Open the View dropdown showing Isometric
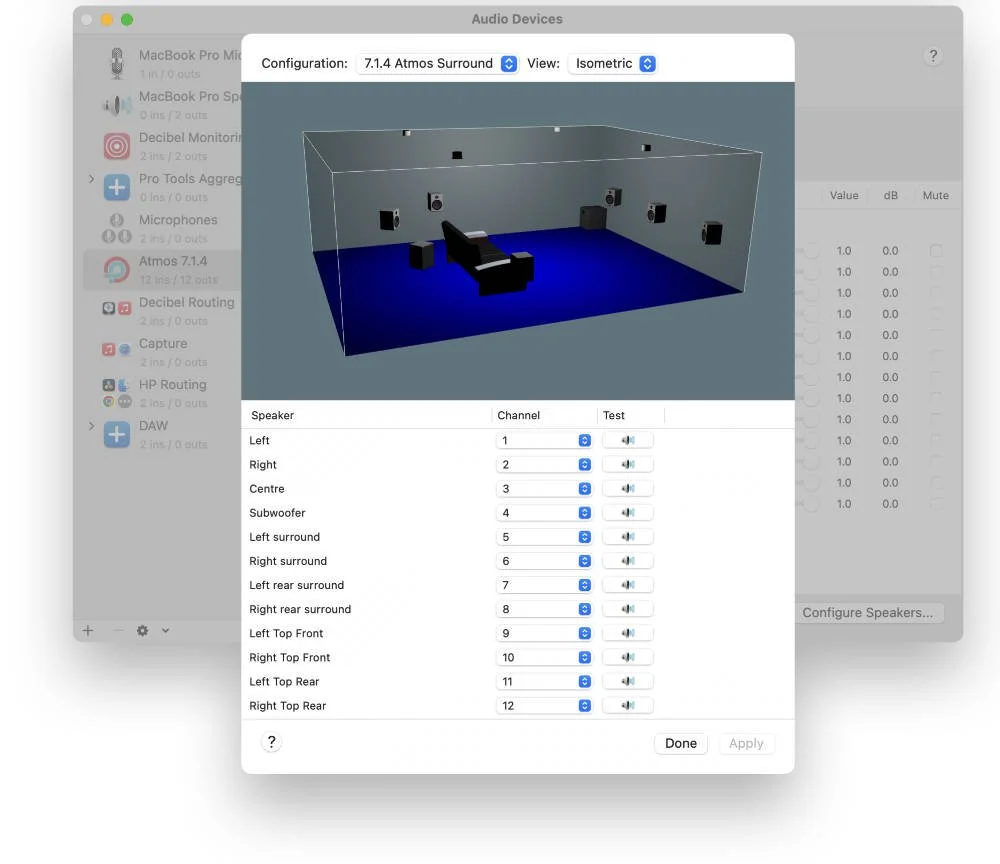1000x864 pixels. pos(613,64)
